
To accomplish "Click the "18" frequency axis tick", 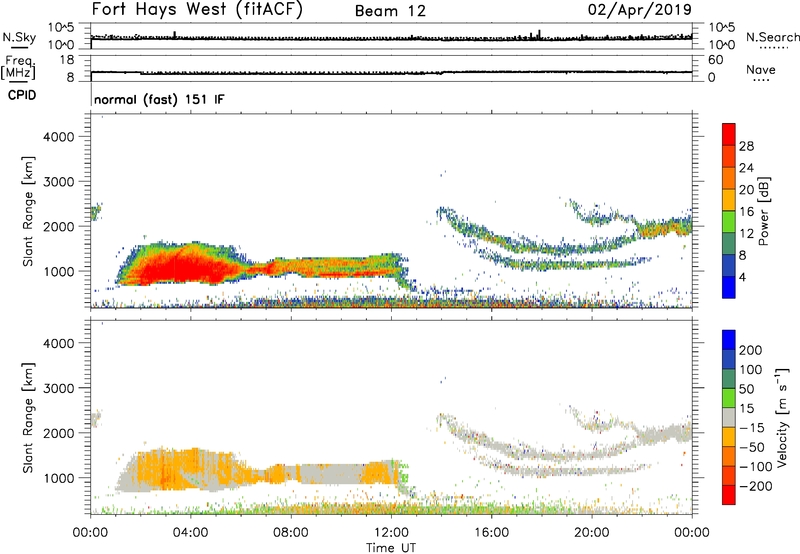I will pos(67,60).
